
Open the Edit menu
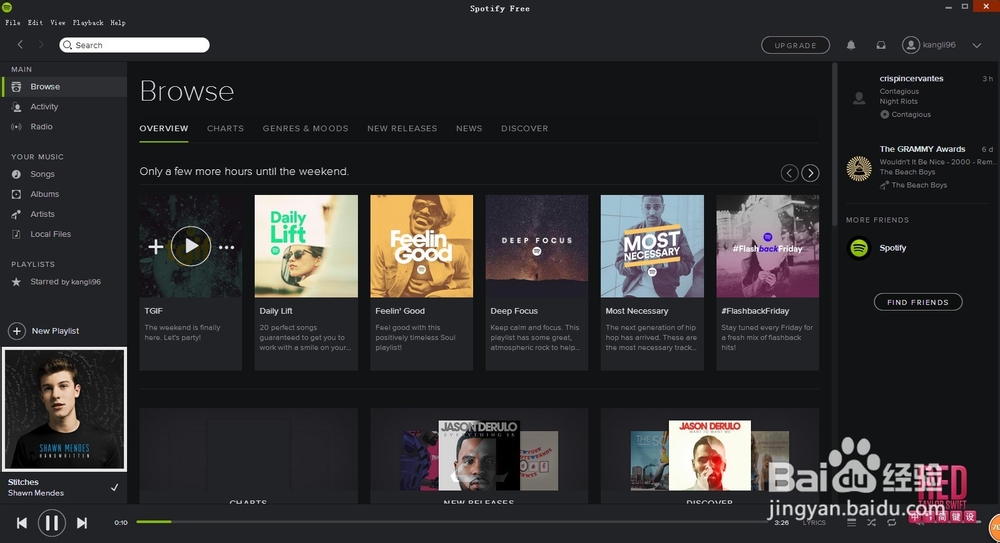tap(35, 22)
